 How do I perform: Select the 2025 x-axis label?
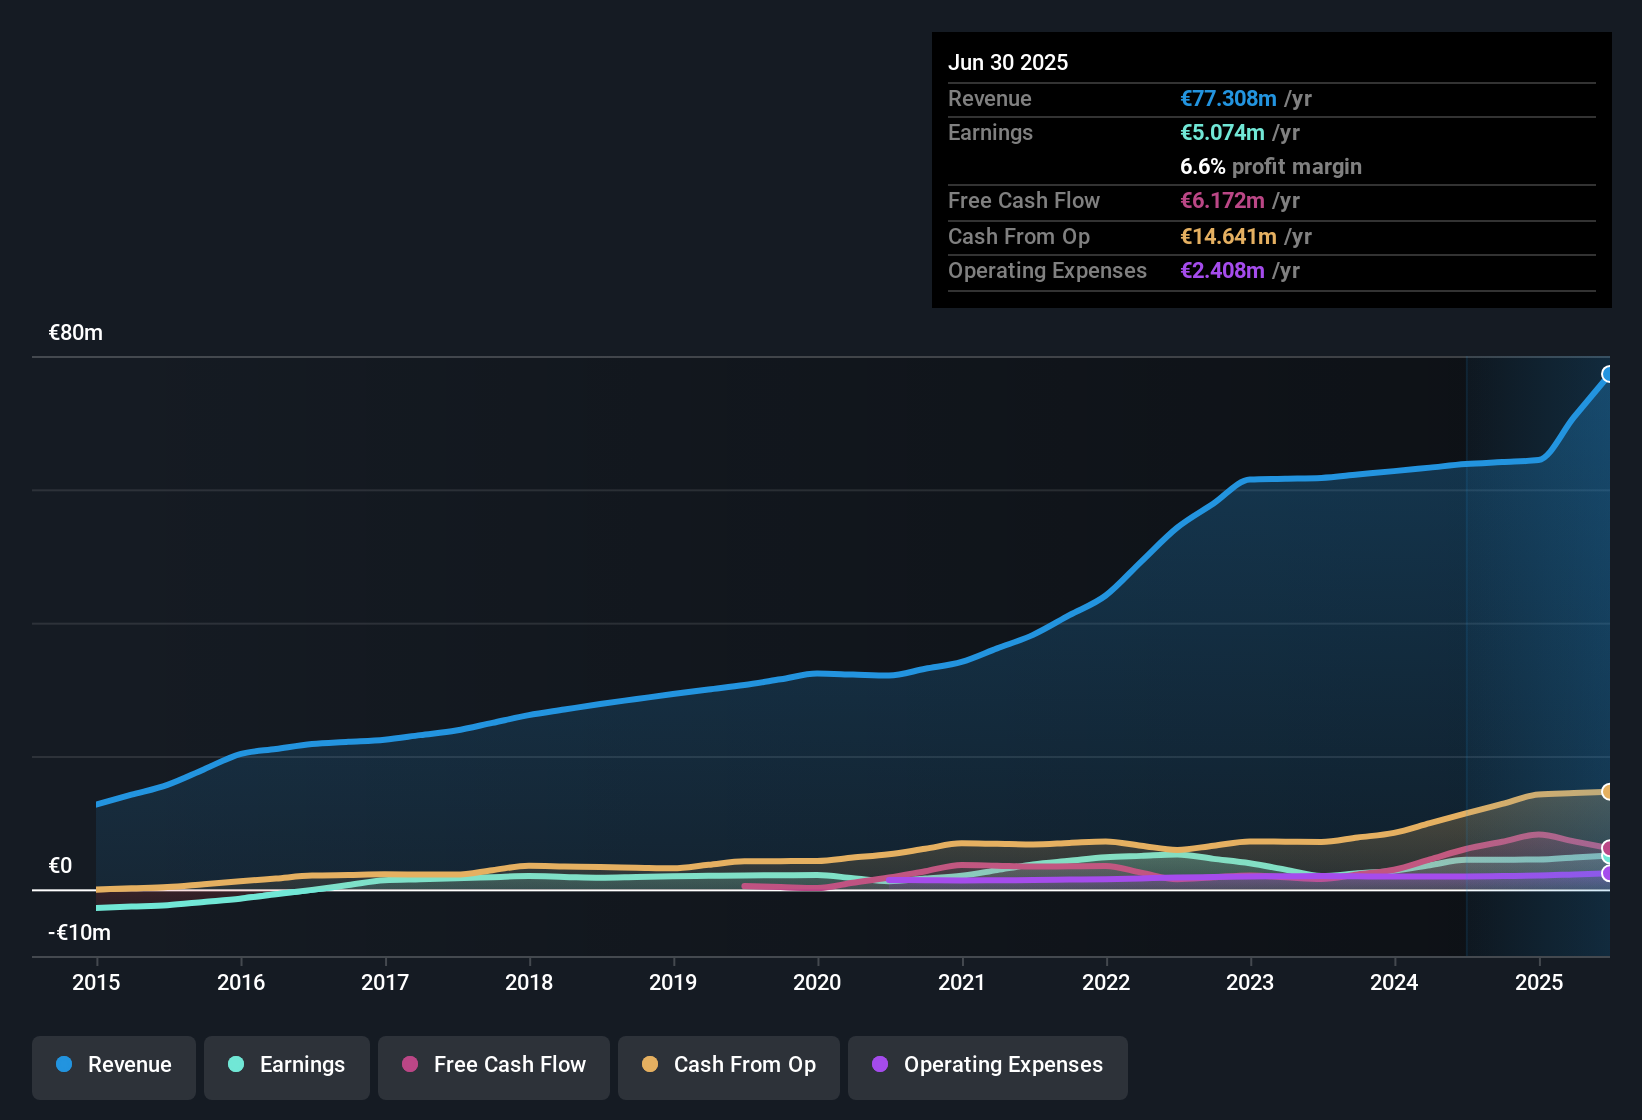1539,982
